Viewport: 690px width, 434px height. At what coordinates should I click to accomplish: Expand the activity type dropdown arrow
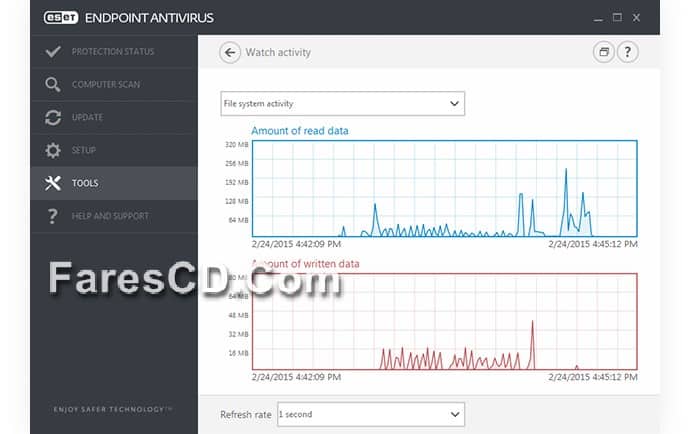click(454, 103)
